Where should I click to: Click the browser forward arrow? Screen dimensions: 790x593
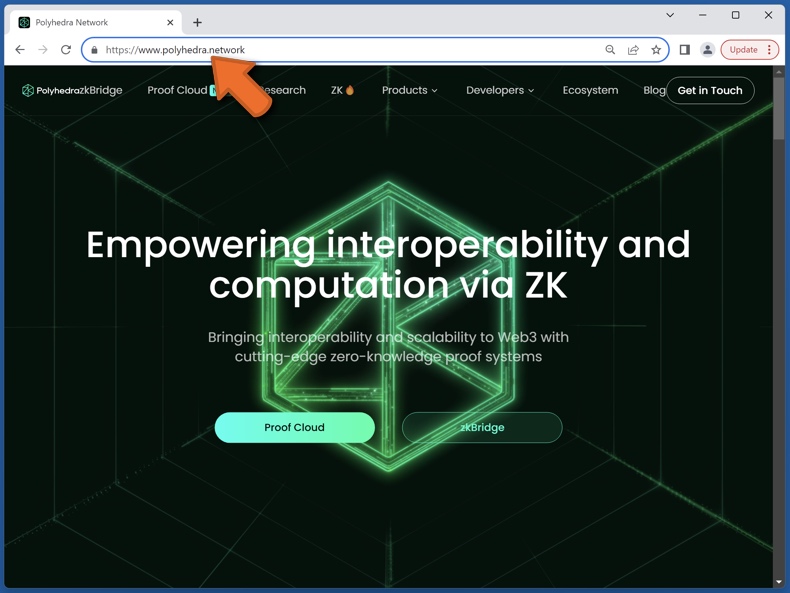pyautogui.click(x=43, y=49)
